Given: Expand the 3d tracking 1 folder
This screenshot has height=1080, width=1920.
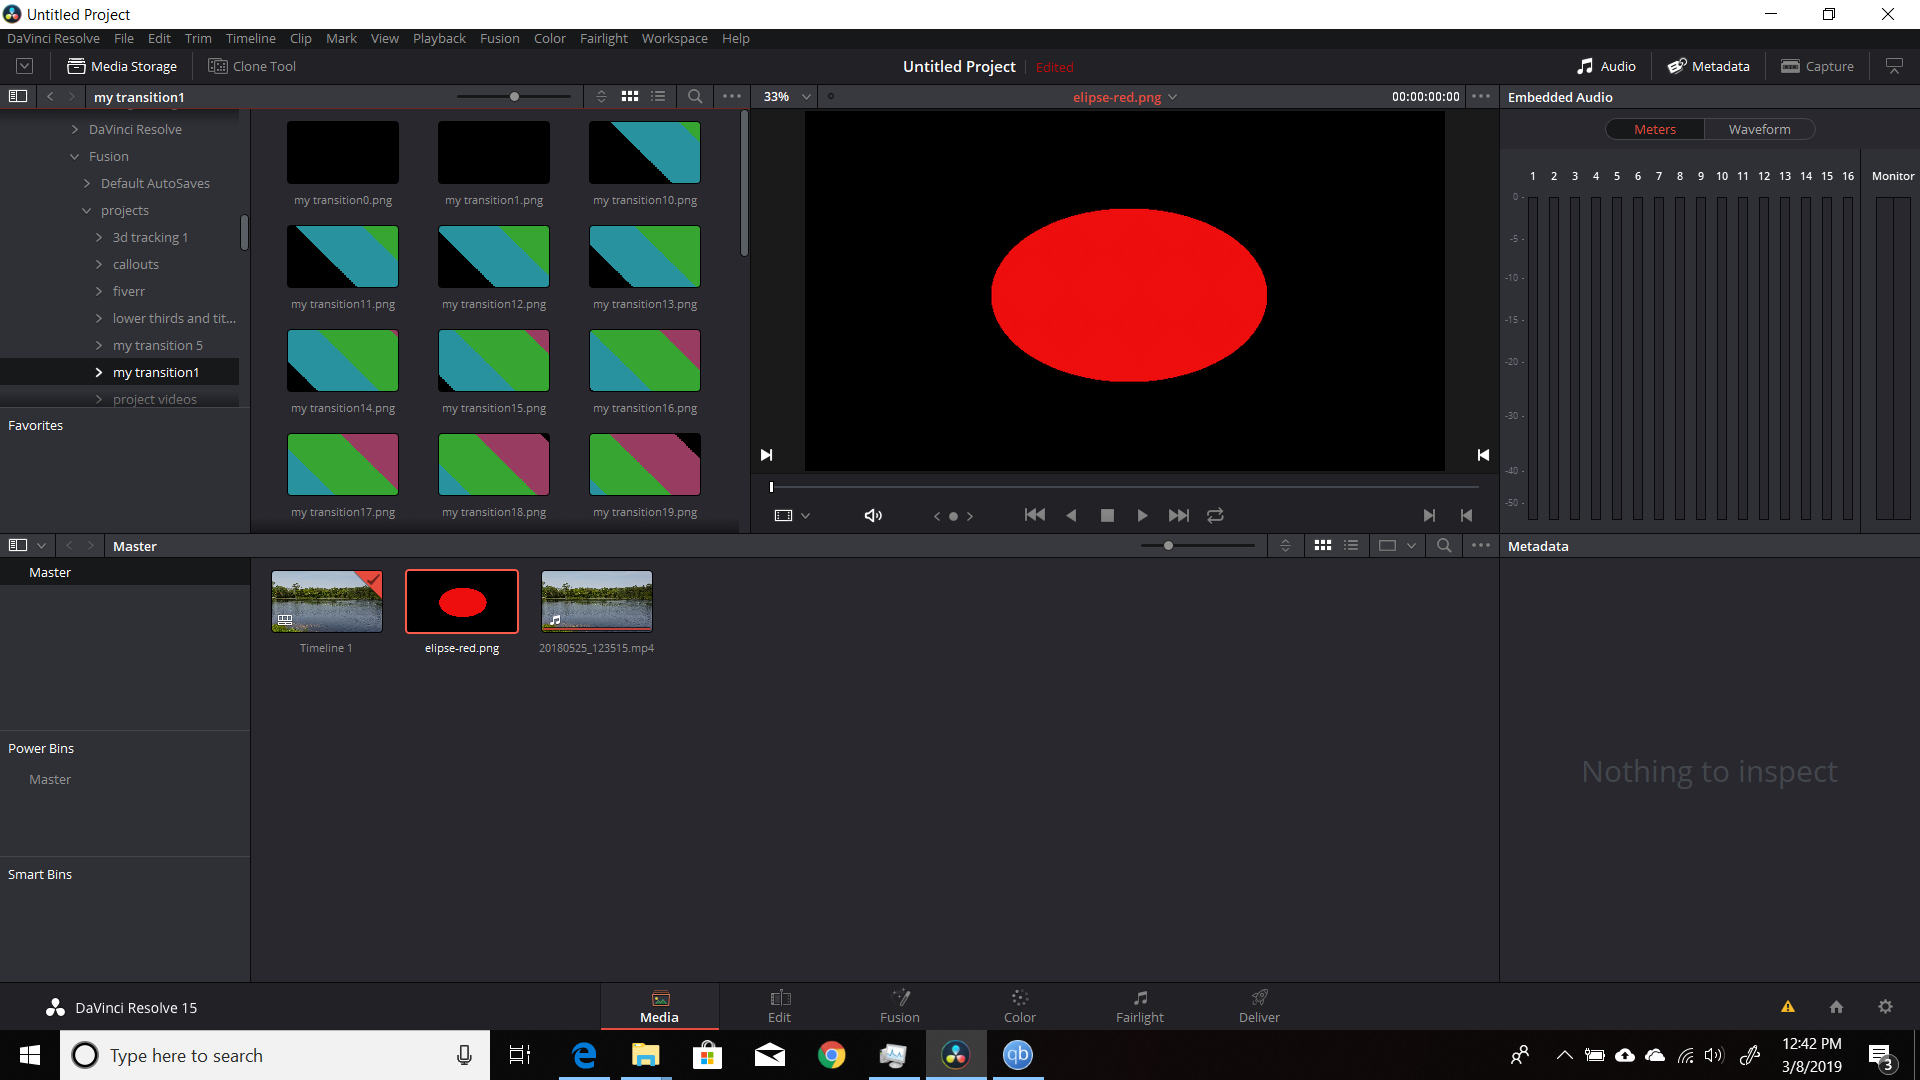Looking at the screenshot, I should 99,238.
